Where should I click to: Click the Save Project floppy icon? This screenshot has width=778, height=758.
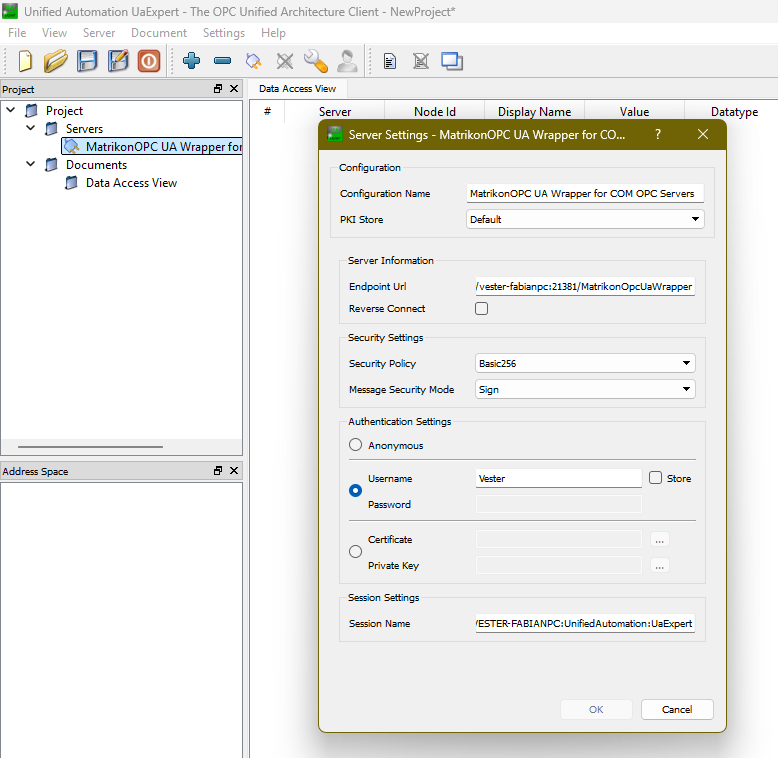pyautogui.click(x=87, y=62)
